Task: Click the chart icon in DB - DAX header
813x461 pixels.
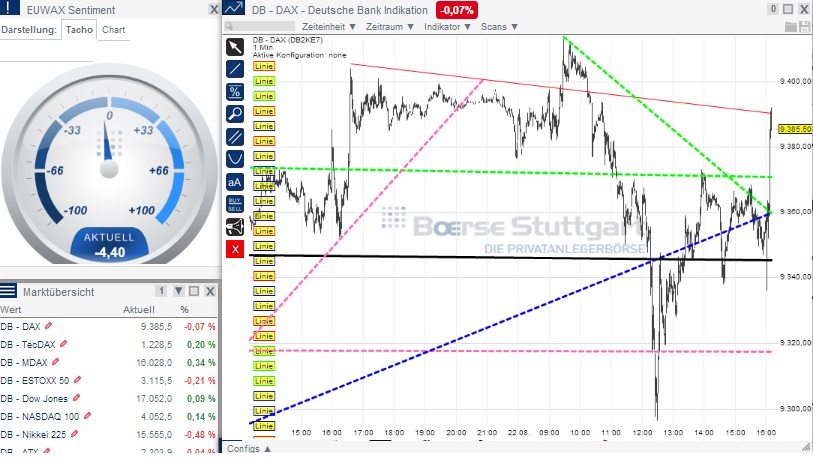Action: tap(233, 8)
